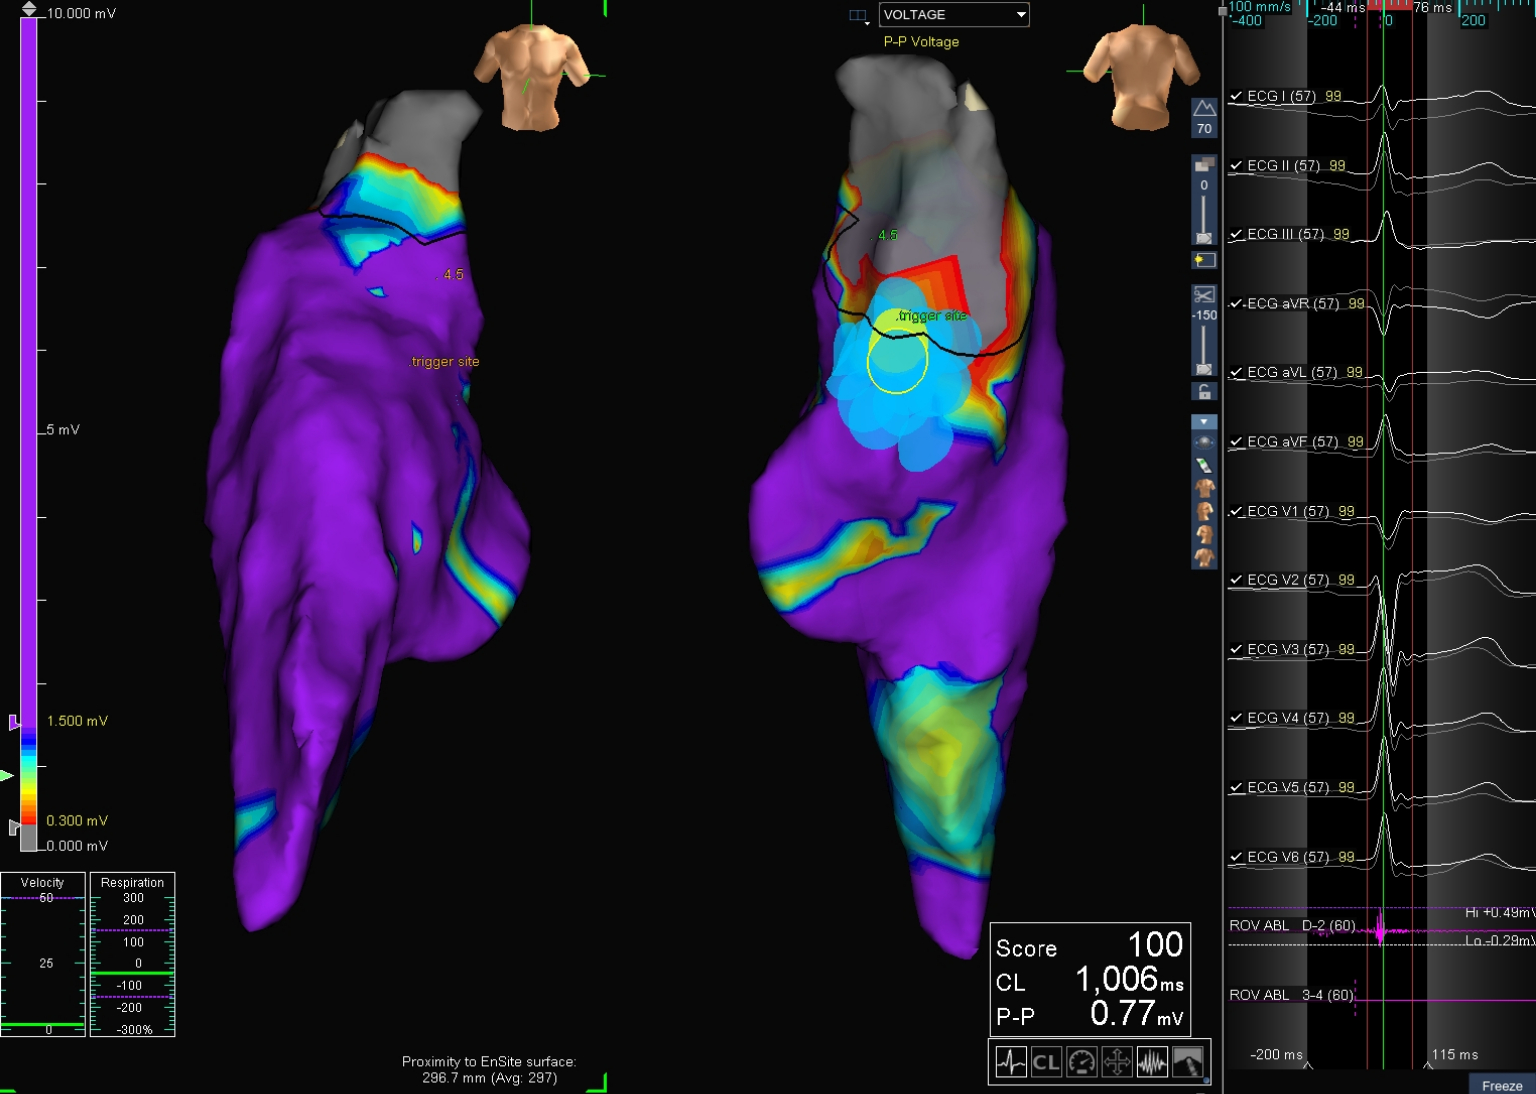
Task: Click the light source icon
Action: coord(1204,260)
